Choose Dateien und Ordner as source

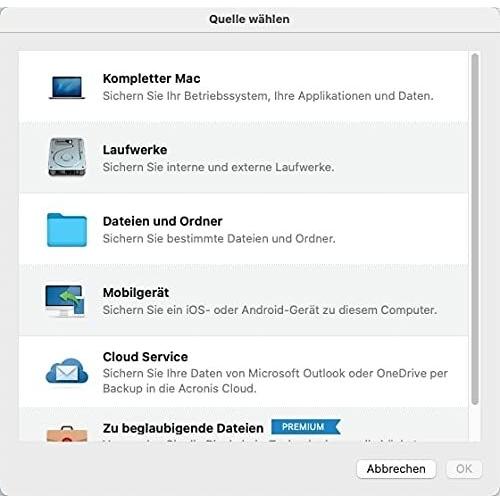243,229
